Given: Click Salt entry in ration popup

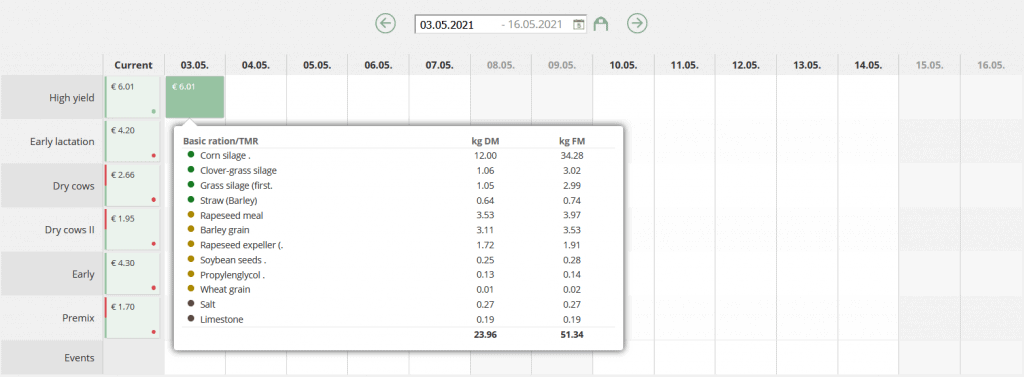Looking at the screenshot, I should pos(208,304).
